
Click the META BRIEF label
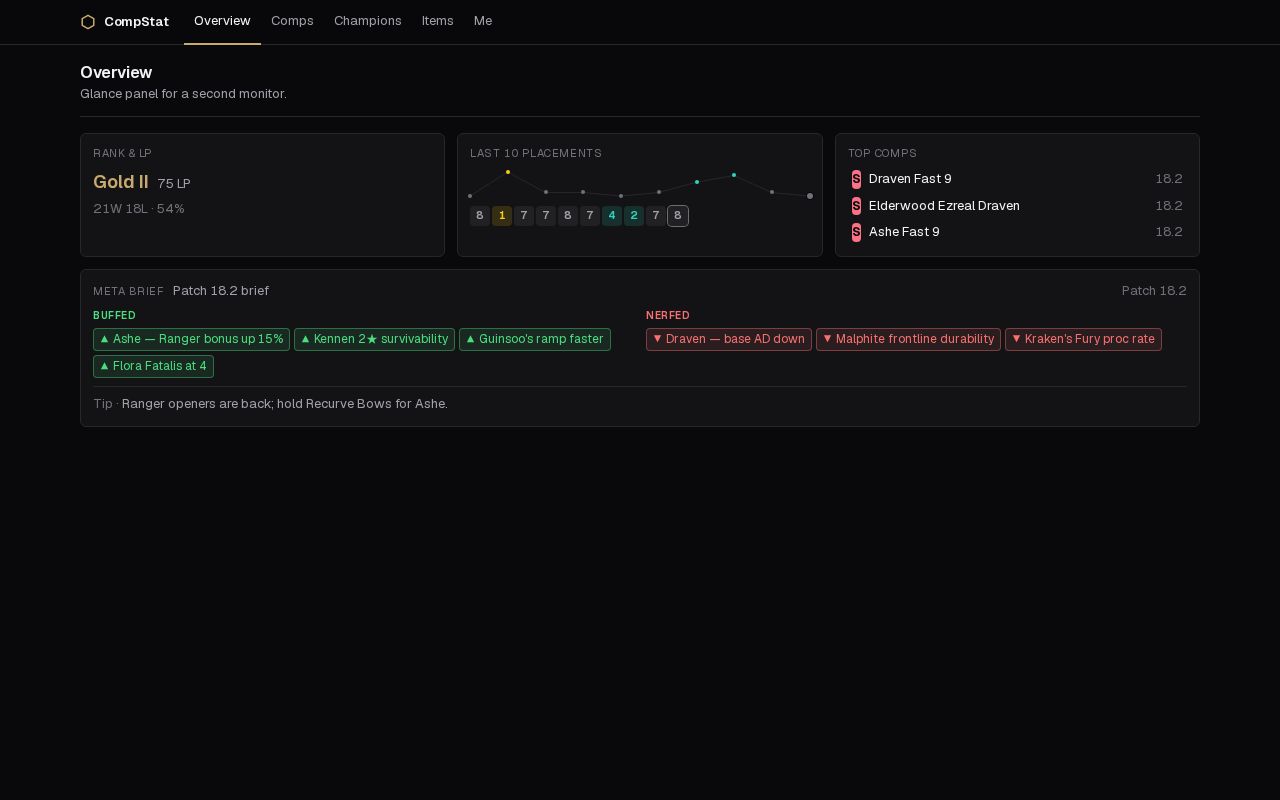point(128,291)
